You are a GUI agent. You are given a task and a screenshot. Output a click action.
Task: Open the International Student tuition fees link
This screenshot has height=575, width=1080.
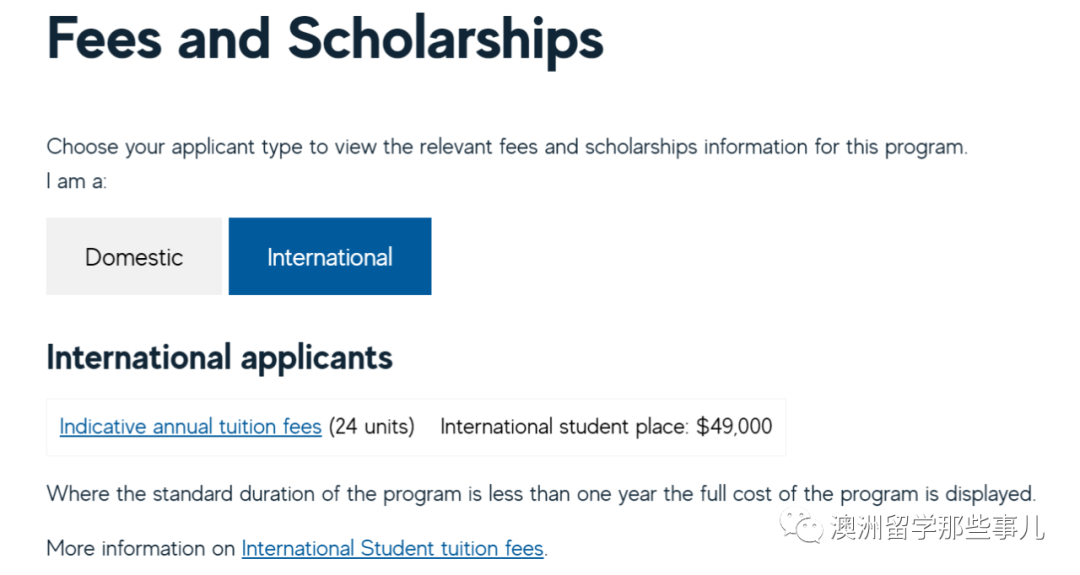392,549
